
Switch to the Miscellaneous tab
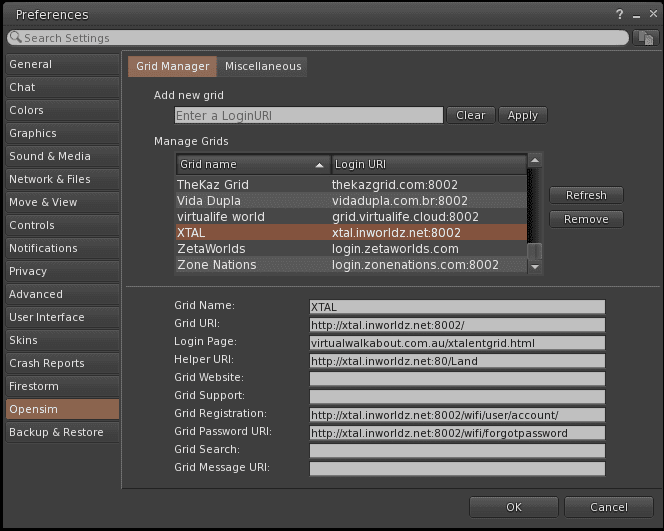262,66
